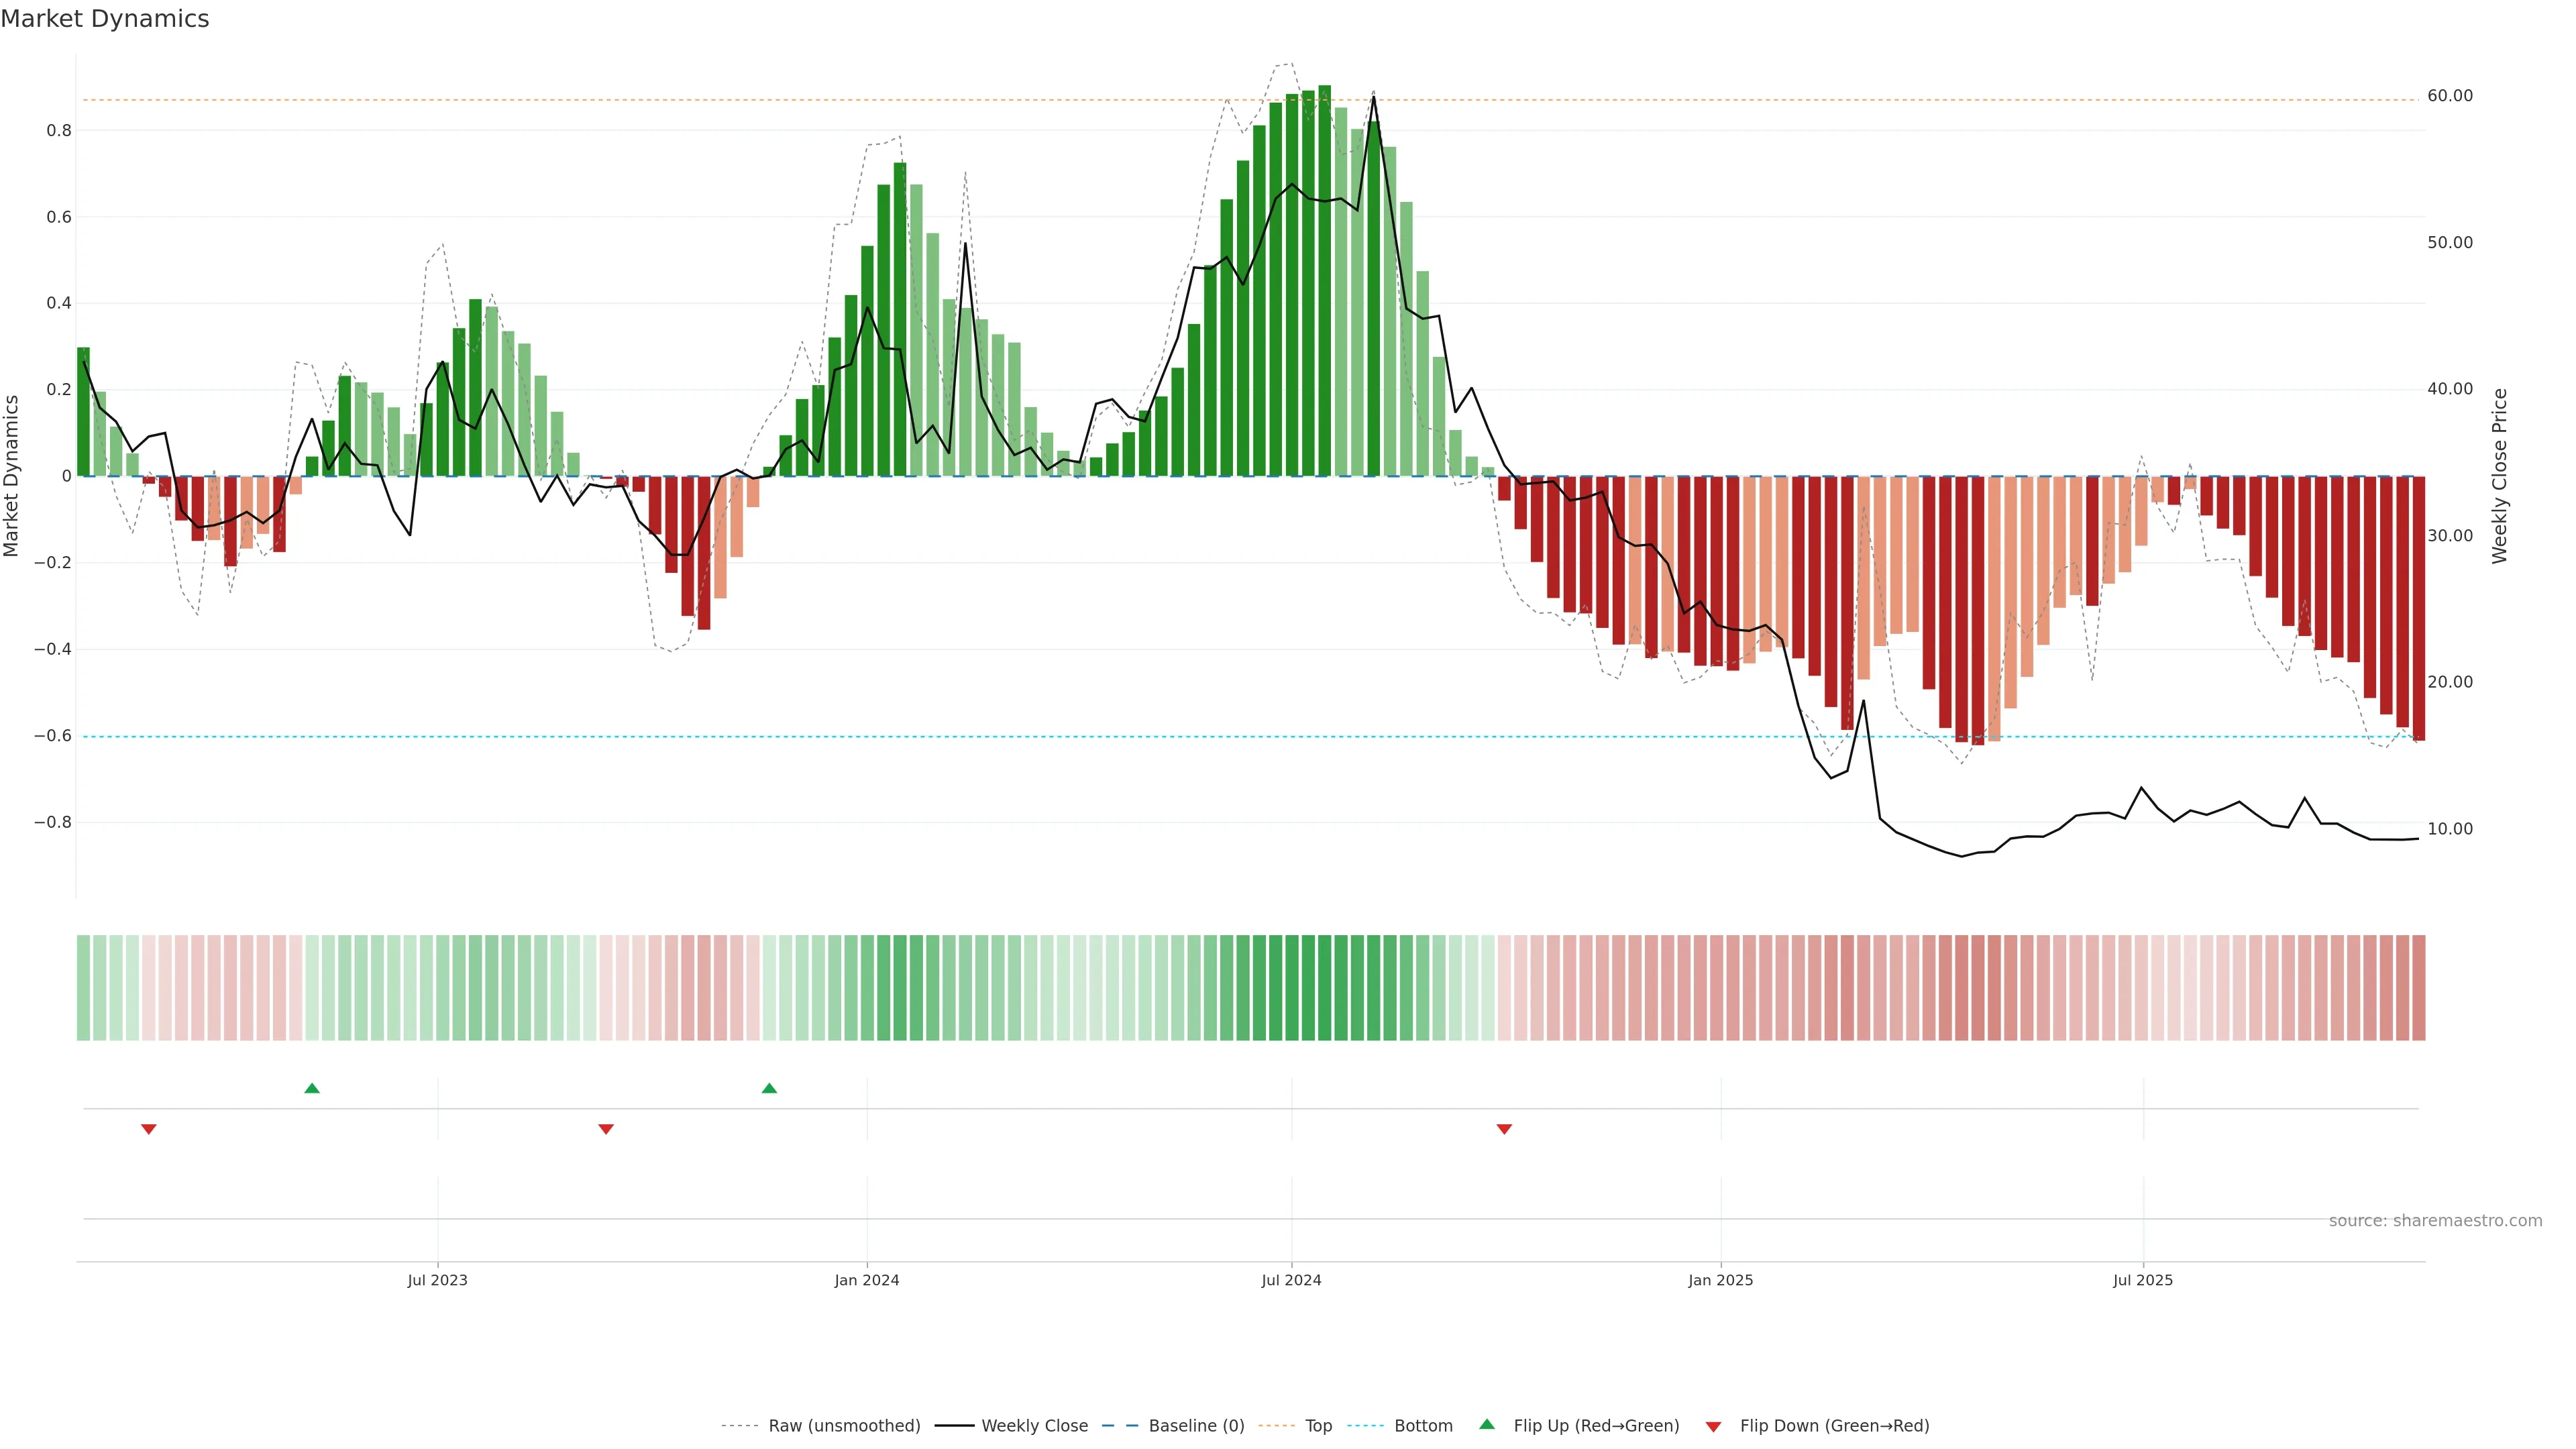Toggle the Bottom legend entry
This screenshot has height=1449, width=2576.
pyautogui.click(x=1423, y=1426)
